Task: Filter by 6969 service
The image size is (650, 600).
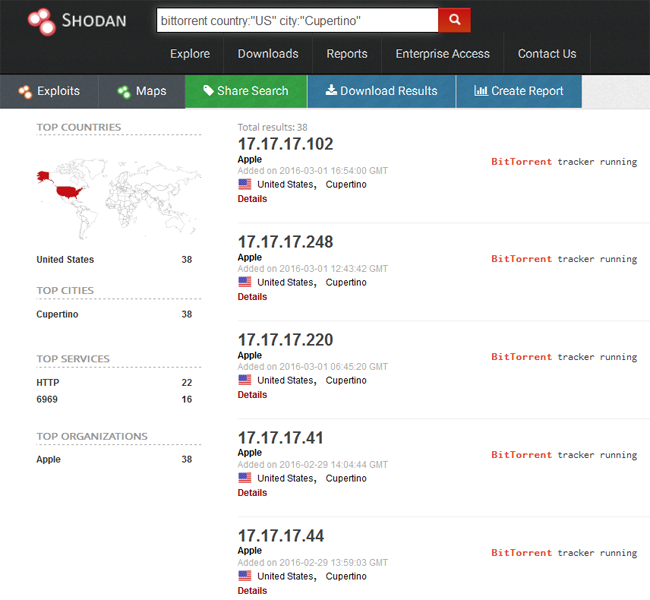Action: [x=47, y=399]
